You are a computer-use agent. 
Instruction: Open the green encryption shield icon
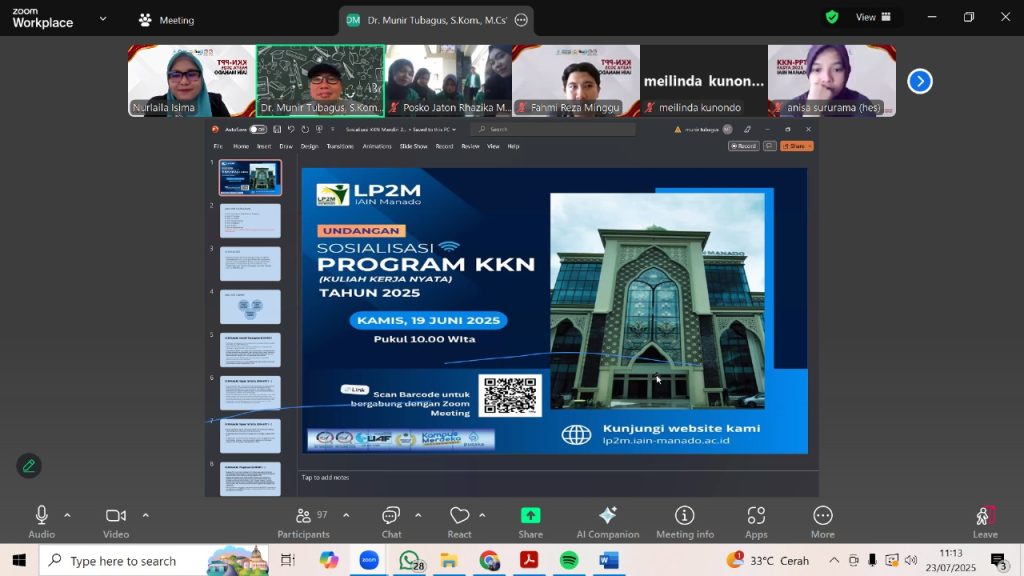point(832,17)
